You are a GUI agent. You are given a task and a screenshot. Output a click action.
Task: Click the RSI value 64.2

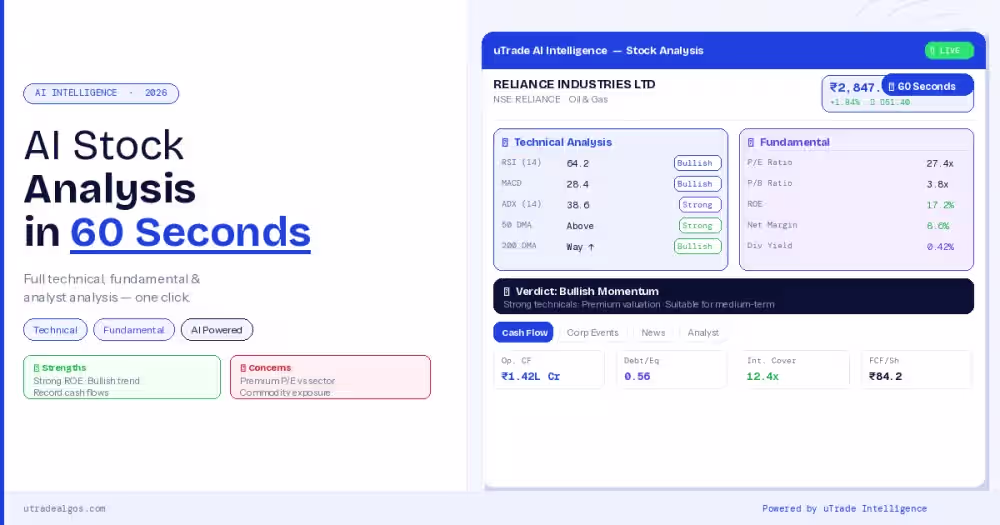point(578,163)
